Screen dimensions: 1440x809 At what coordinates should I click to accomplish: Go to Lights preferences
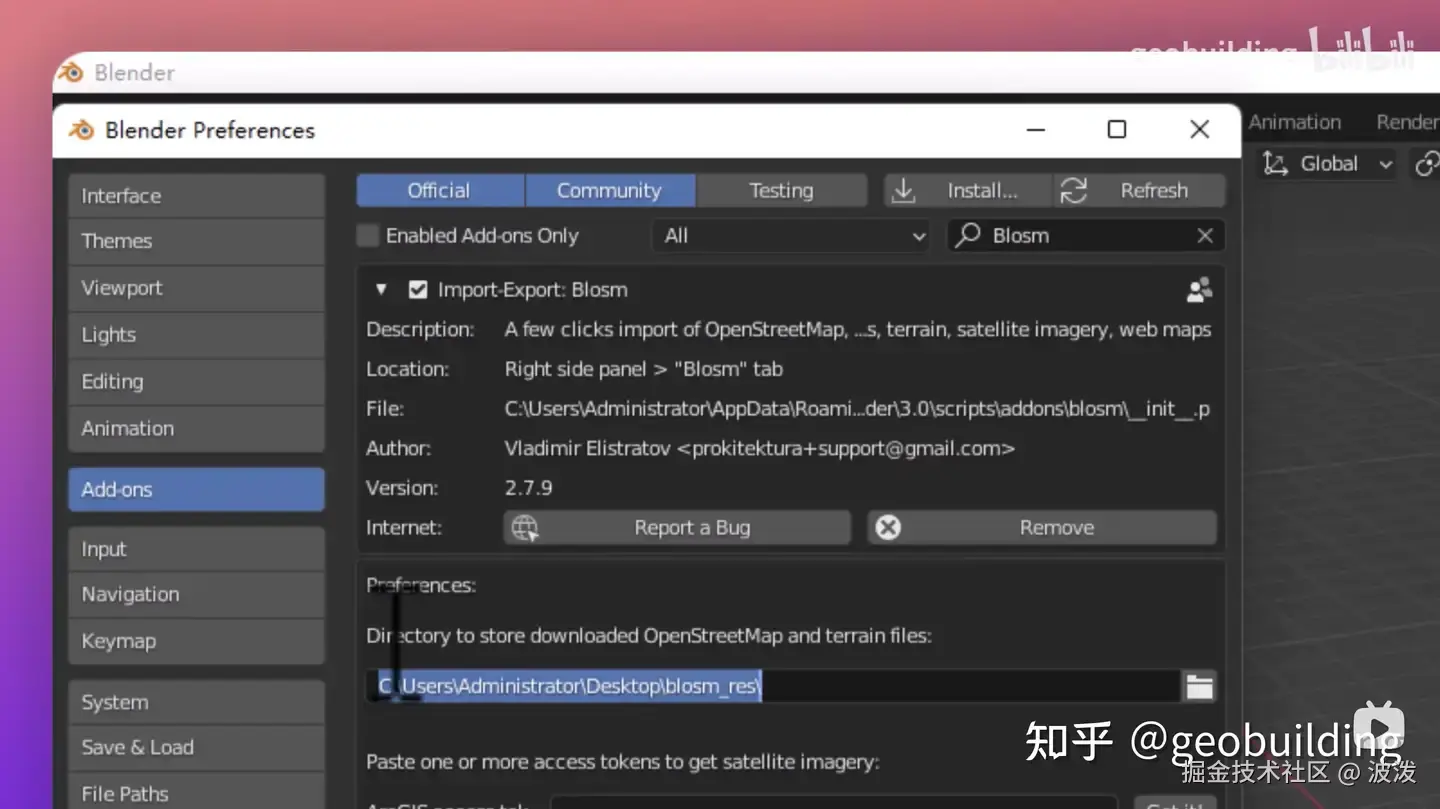point(196,334)
